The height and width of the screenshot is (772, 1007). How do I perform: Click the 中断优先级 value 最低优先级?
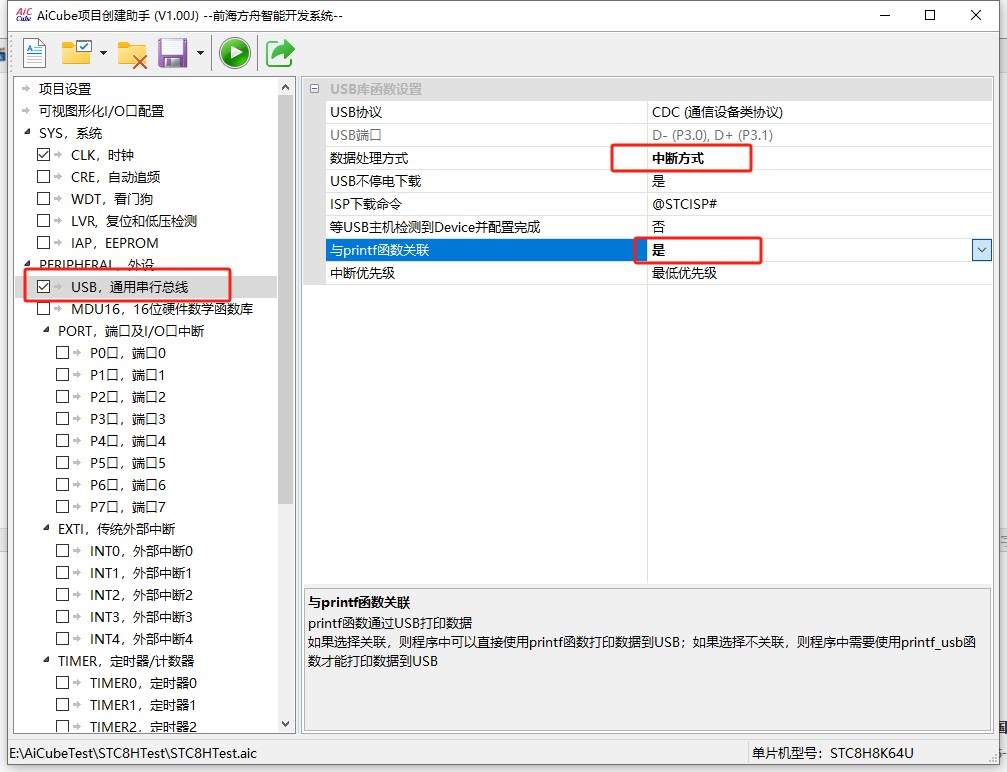684,273
